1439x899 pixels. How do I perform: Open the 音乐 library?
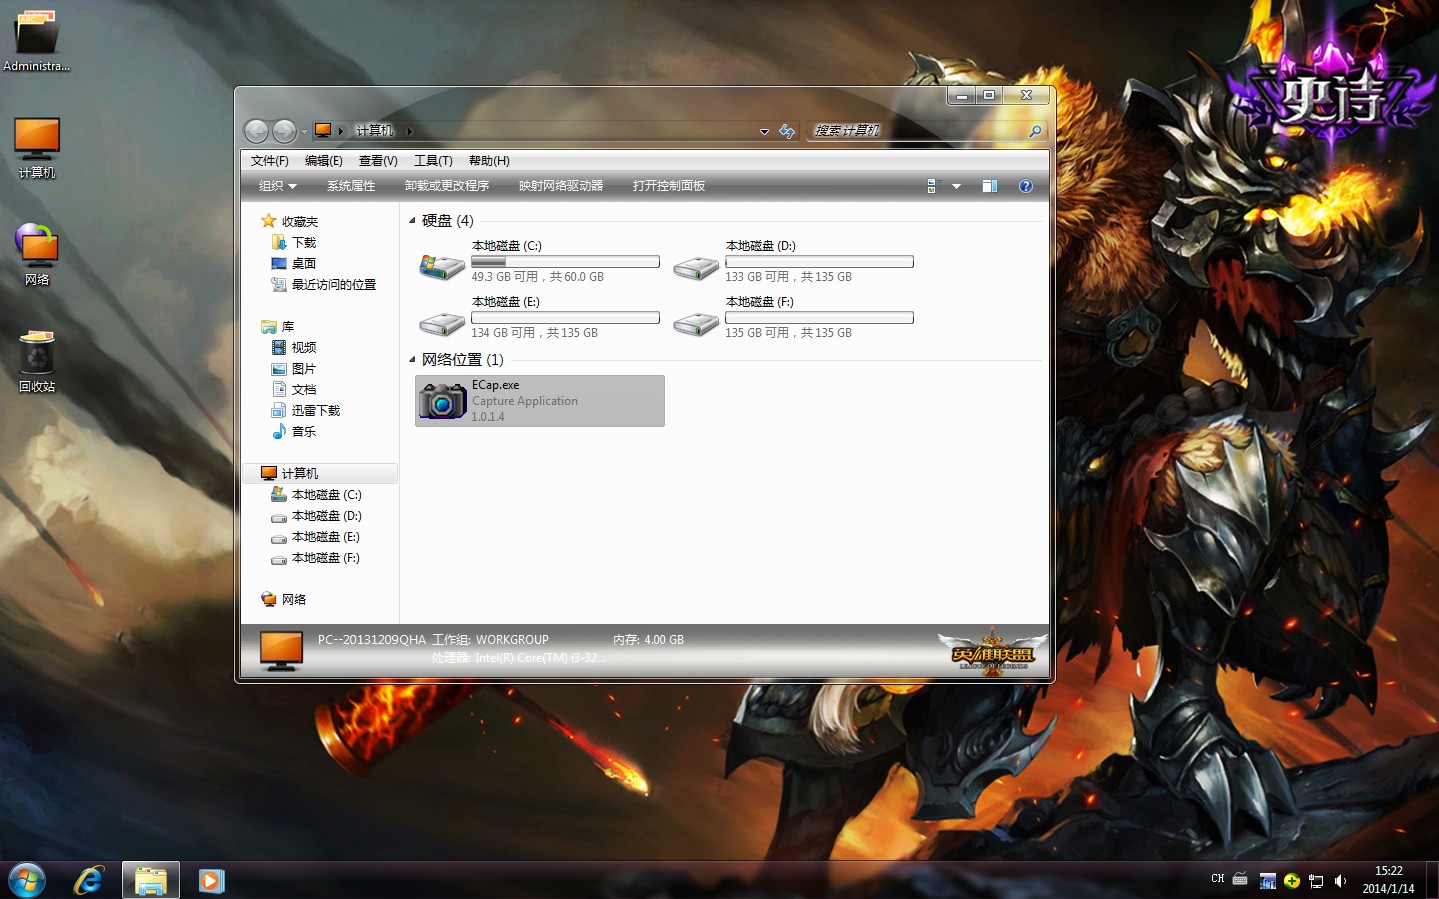pos(294,432)
